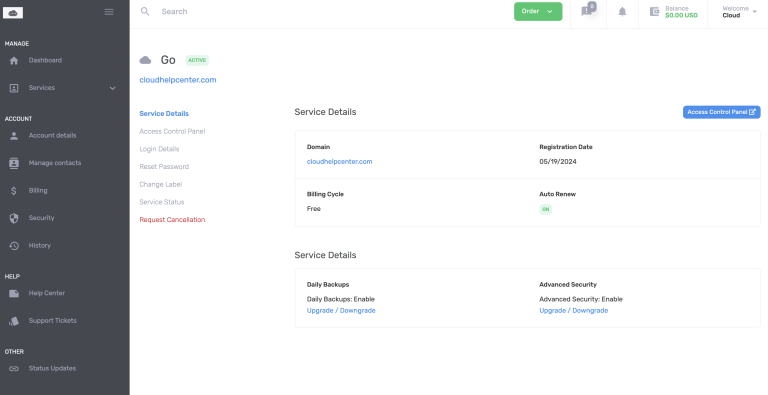The height and width of the screenshot is (395, 768).
Task: Click the Account details person icon
Action: 14,136
